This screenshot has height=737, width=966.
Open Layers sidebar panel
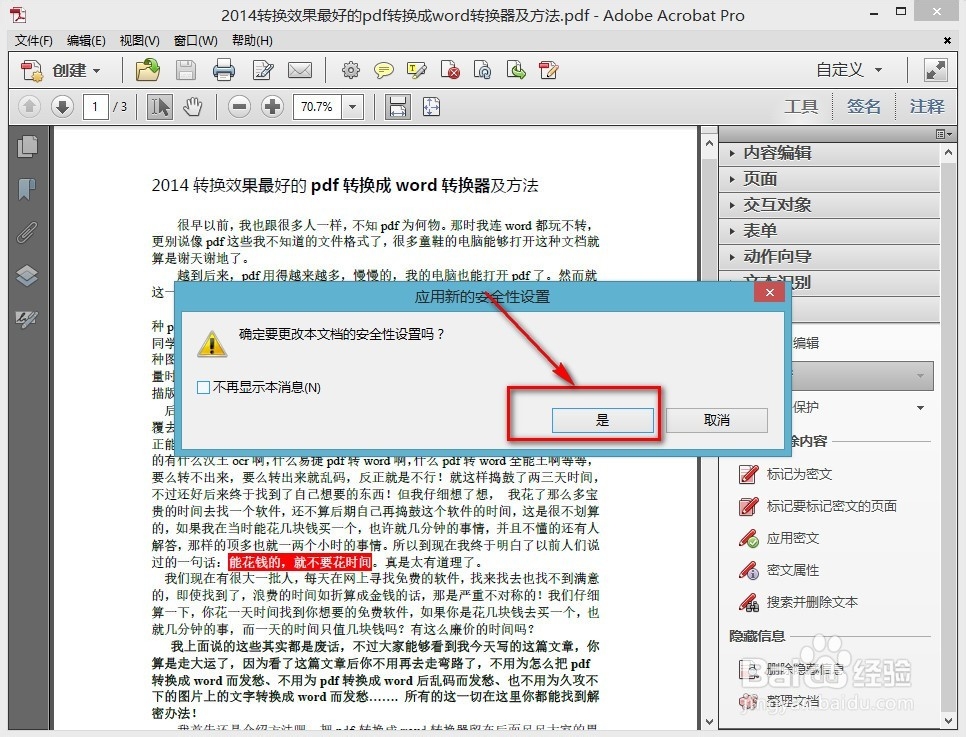pos(27,275)
